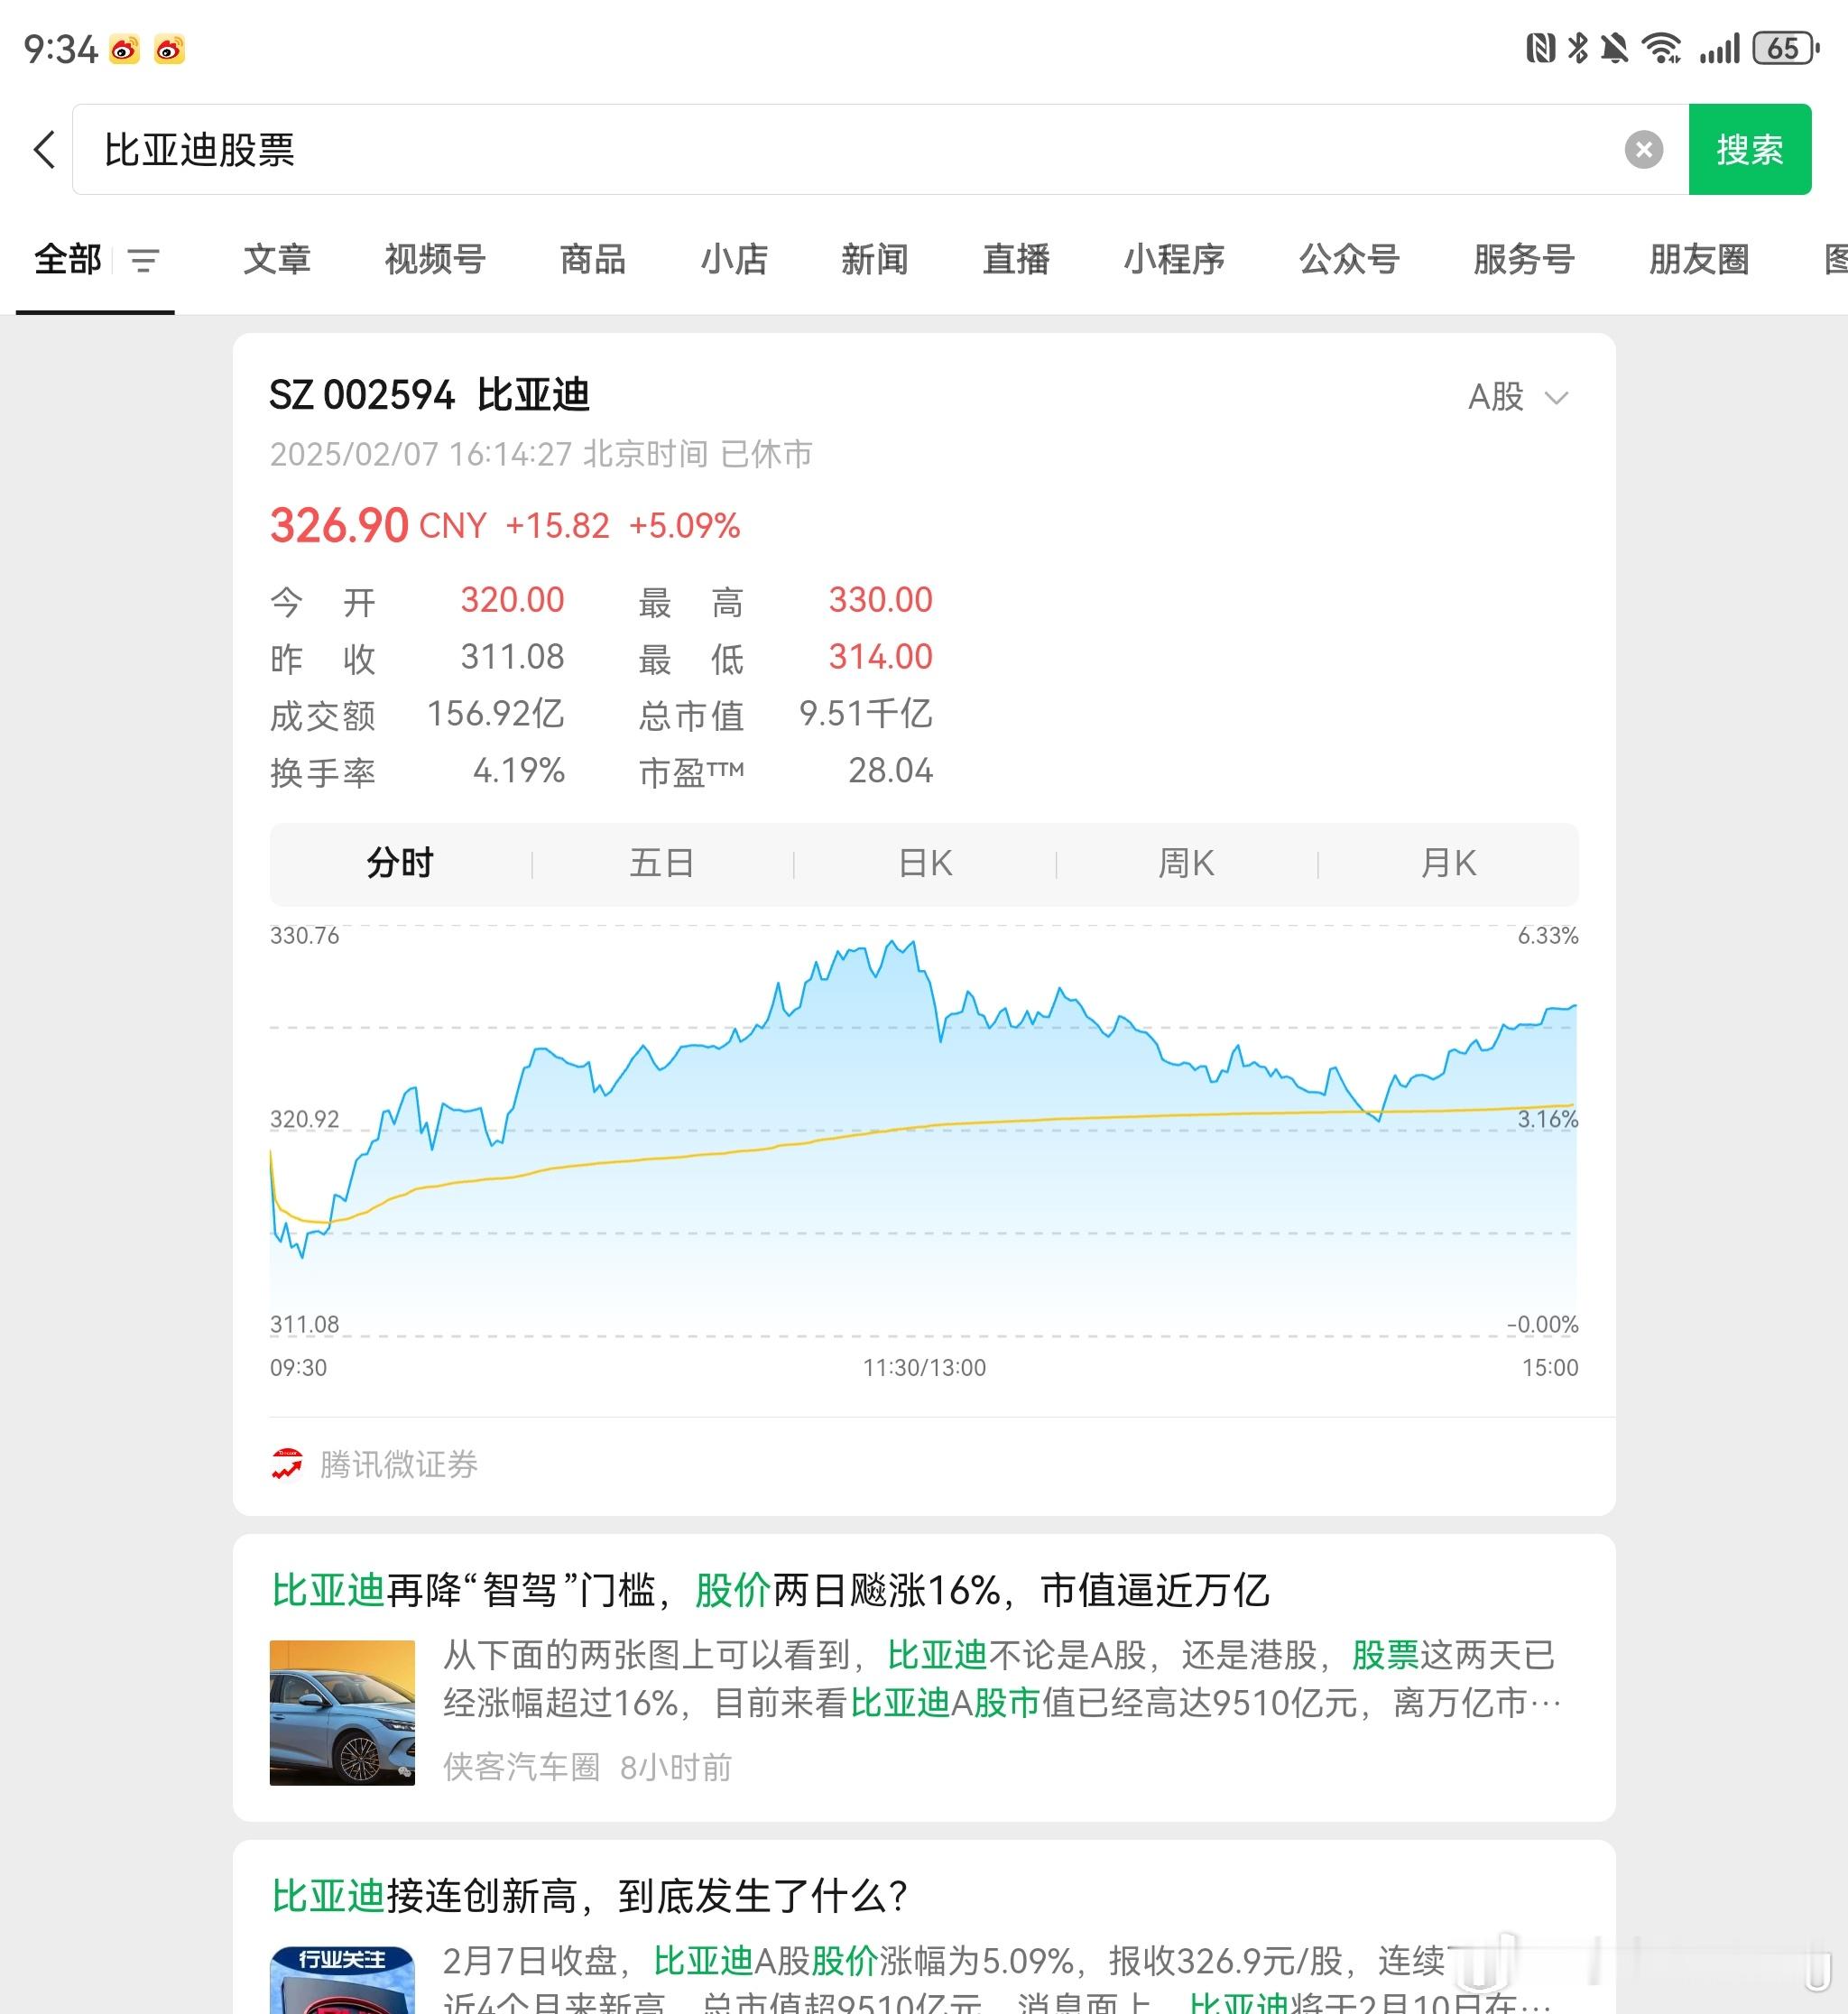Switch chart to 月K view
The image size is (1848, 2014).
tap(1449, 863)
